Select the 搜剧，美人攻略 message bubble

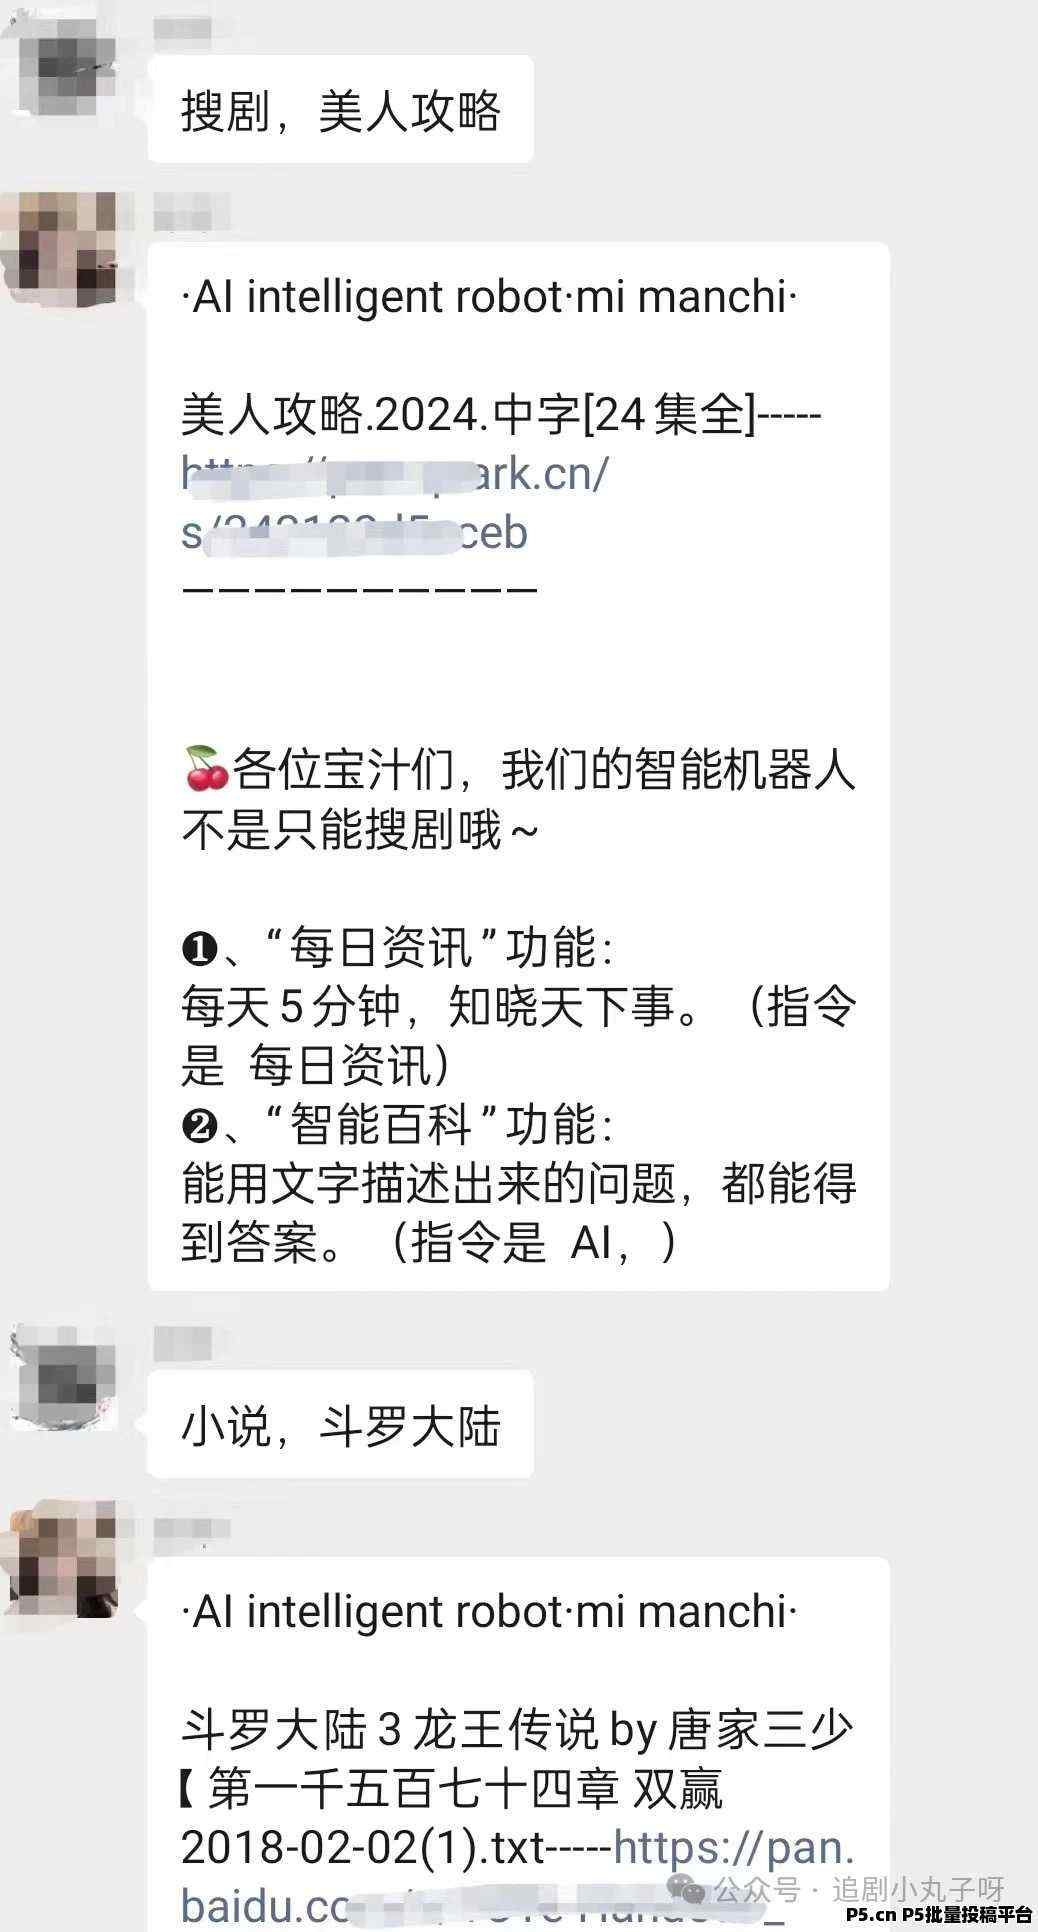(x=341, y=109)
